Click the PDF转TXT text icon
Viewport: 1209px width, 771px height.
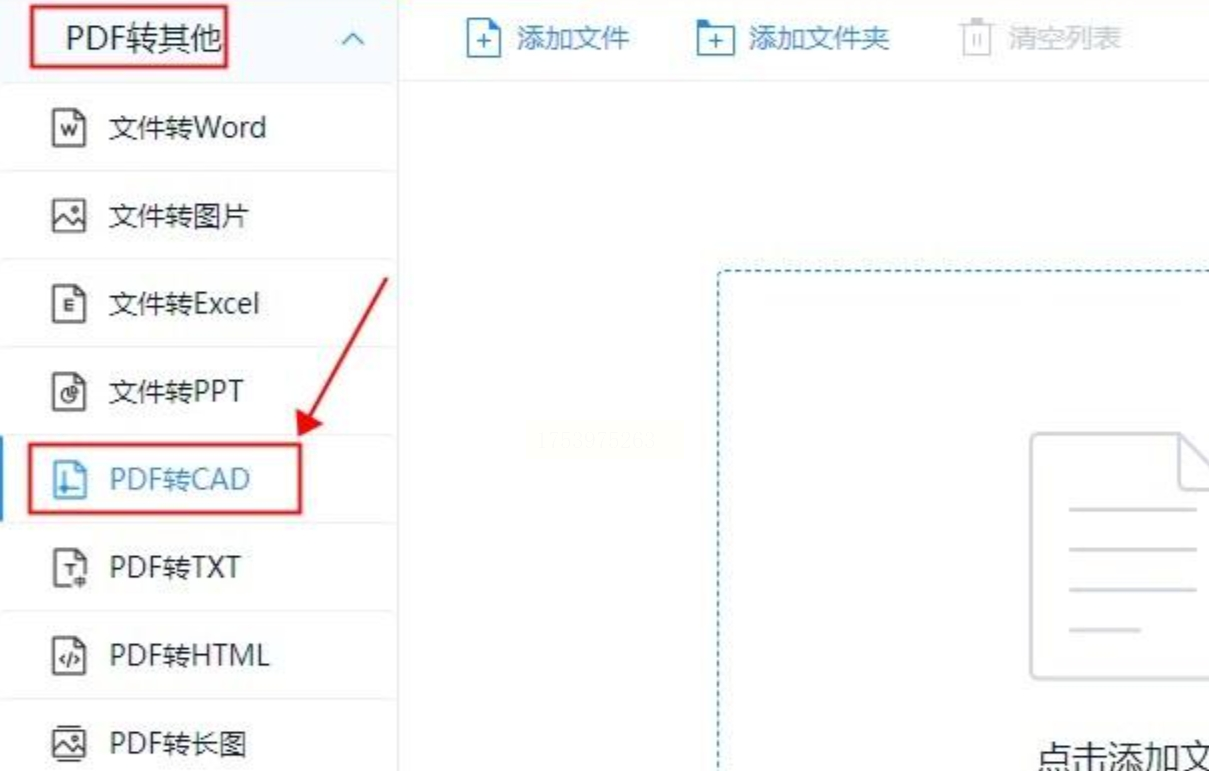[x=68, y=568]
